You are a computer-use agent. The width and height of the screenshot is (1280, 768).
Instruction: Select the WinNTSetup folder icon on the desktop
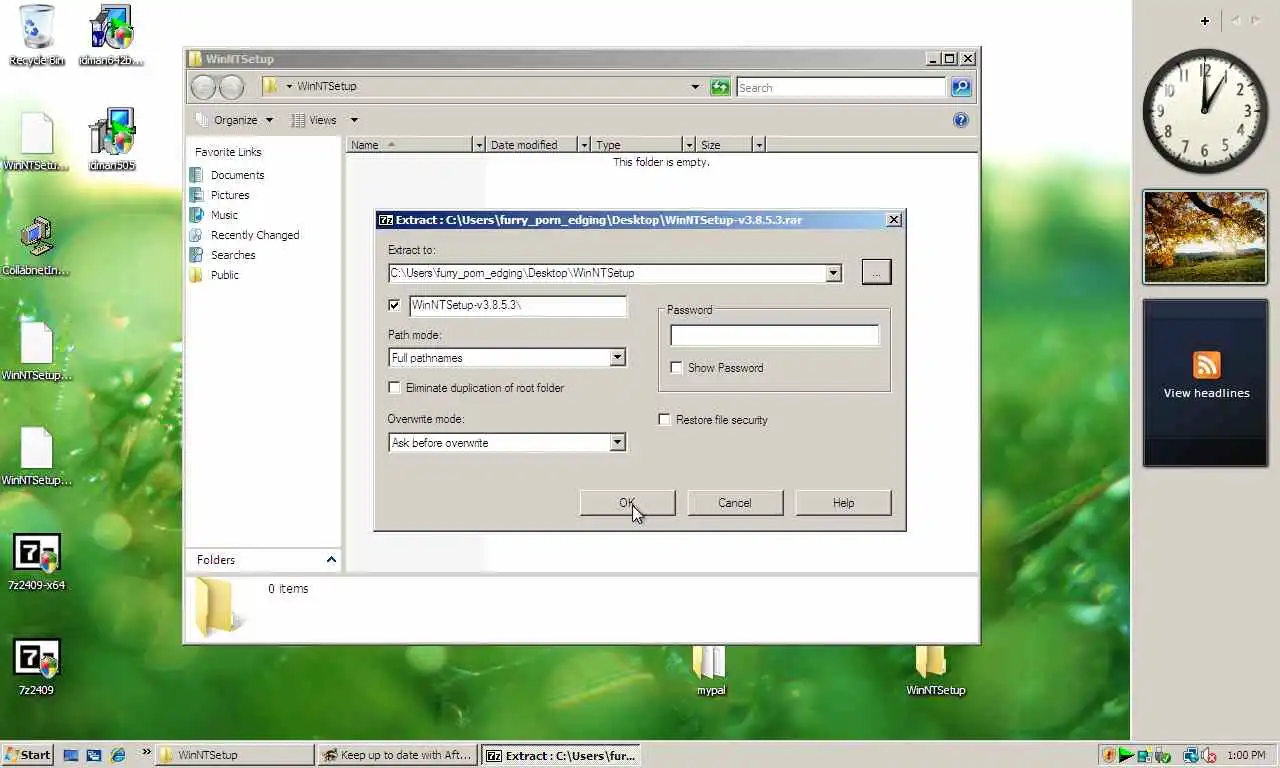click(935, 670)
